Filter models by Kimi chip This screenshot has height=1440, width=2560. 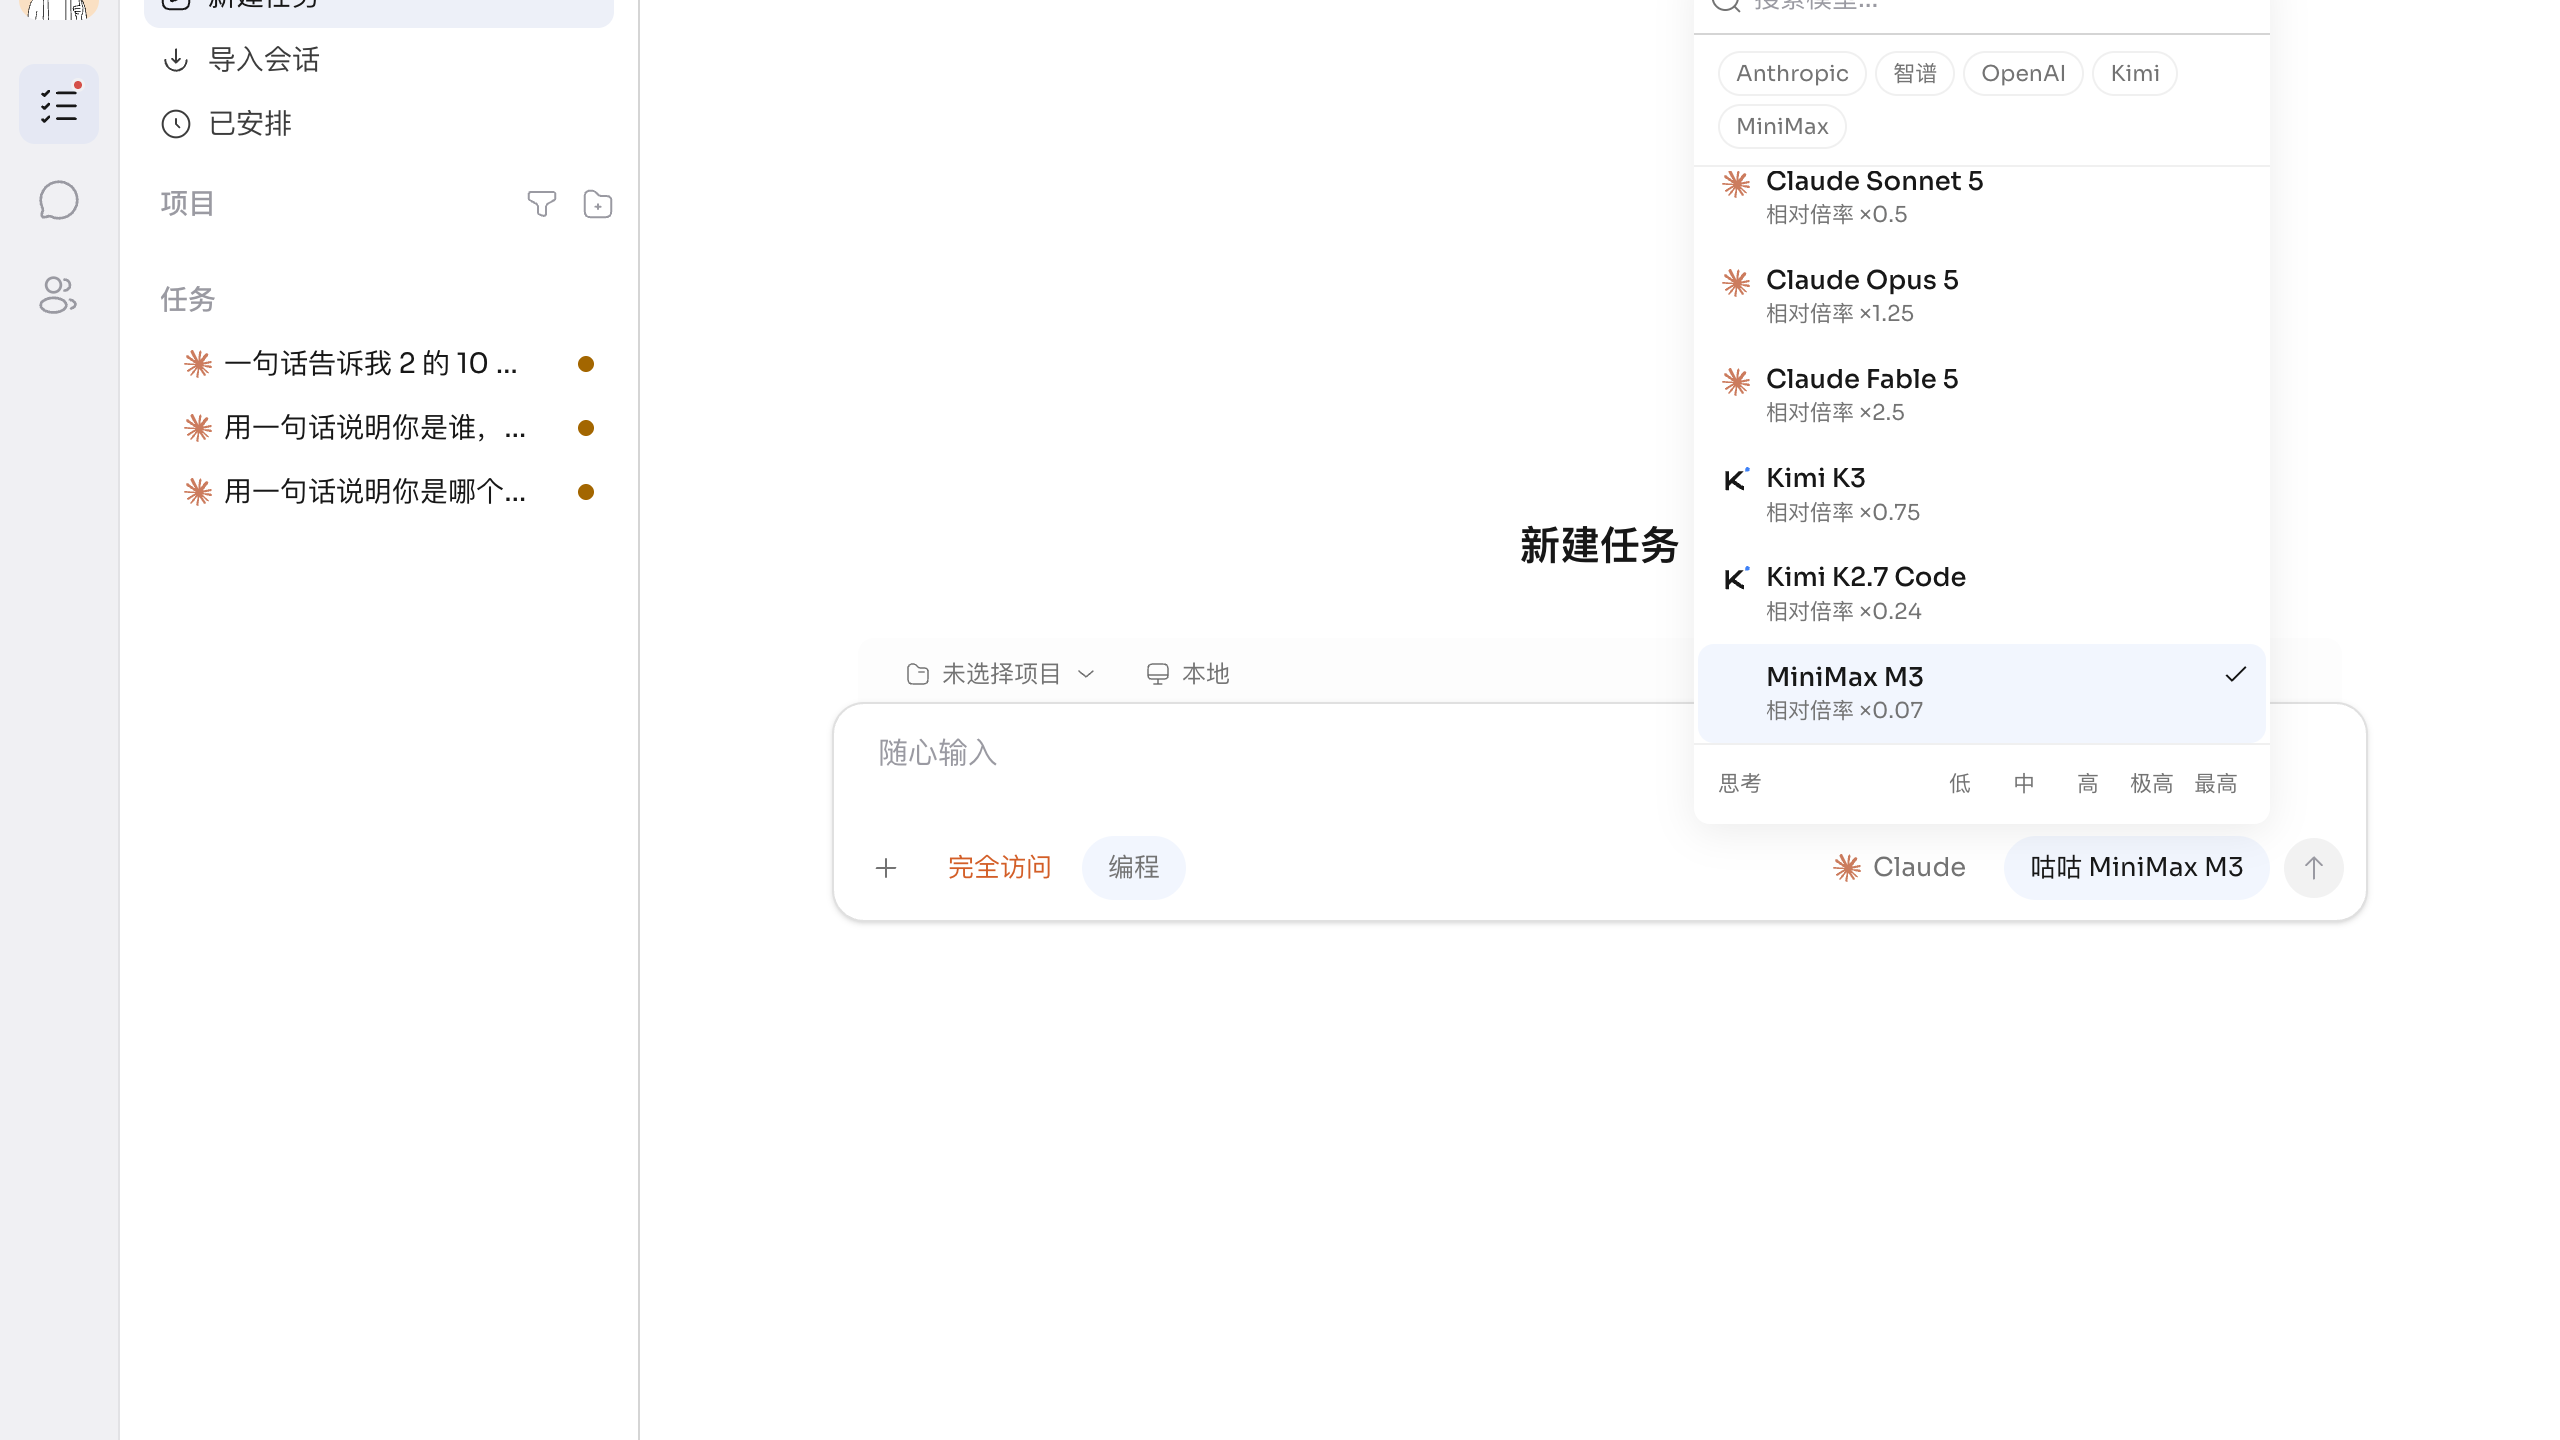click(2134, 74)
